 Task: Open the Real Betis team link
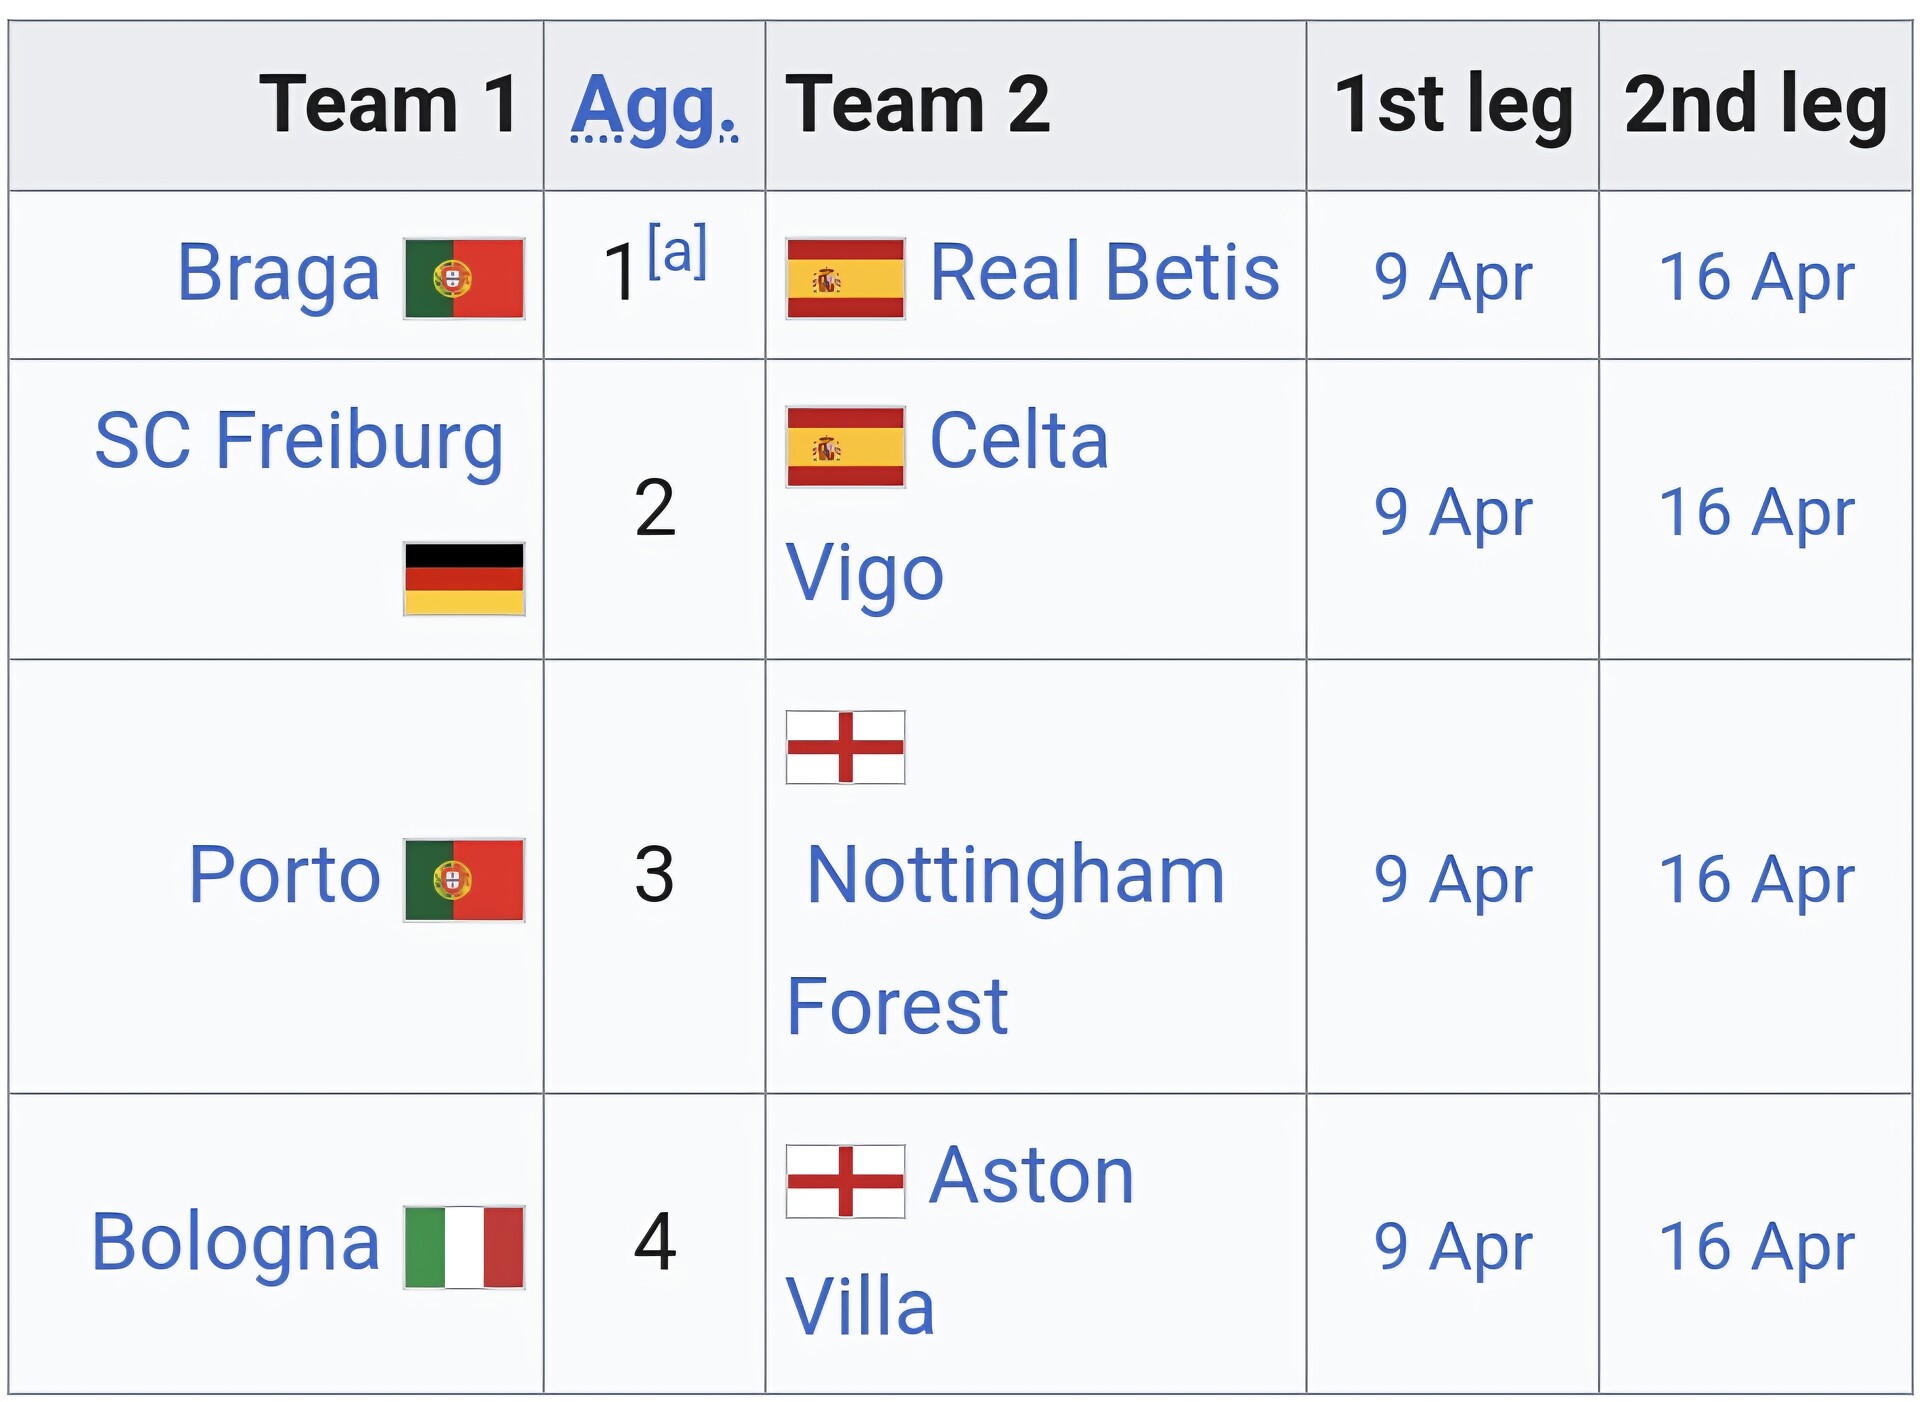click(x=1104, y=272)
